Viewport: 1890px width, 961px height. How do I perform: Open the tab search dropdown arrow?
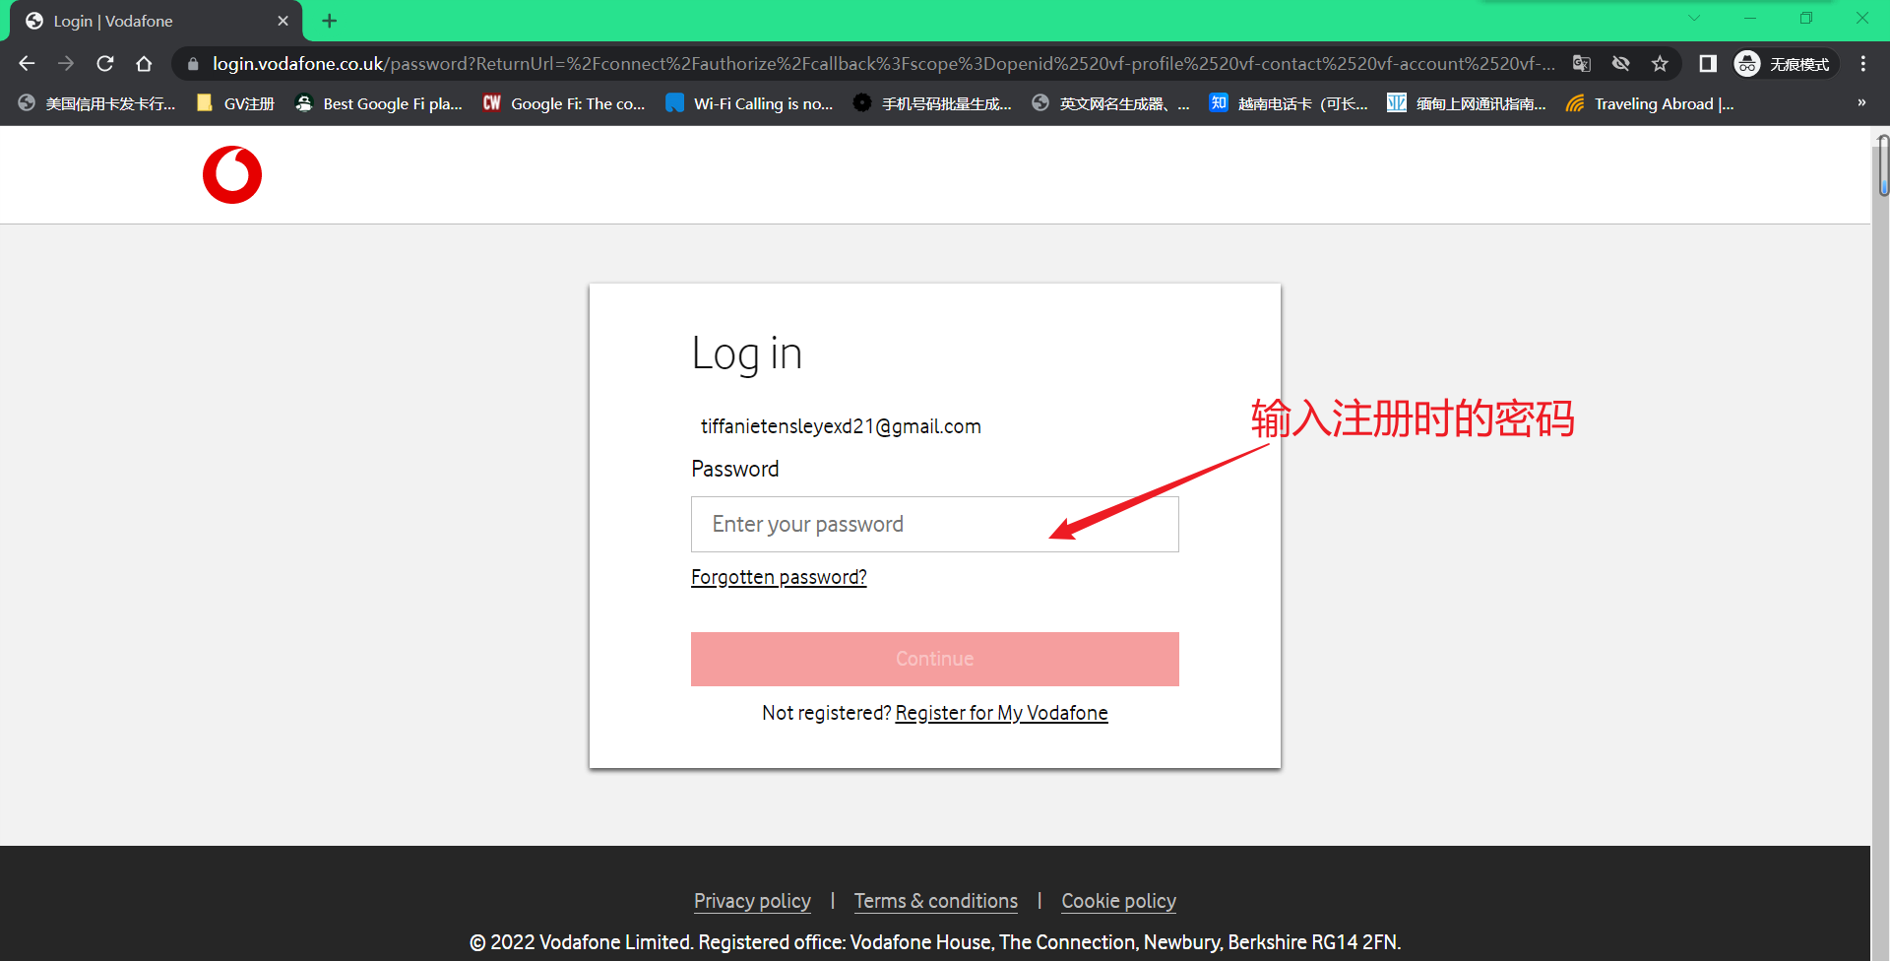click(x=1694, y=19)
